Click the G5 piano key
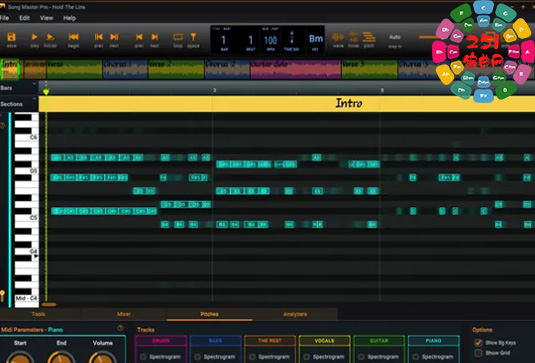Viewport: 535px width, 363px height. click(x=27, y=171)
